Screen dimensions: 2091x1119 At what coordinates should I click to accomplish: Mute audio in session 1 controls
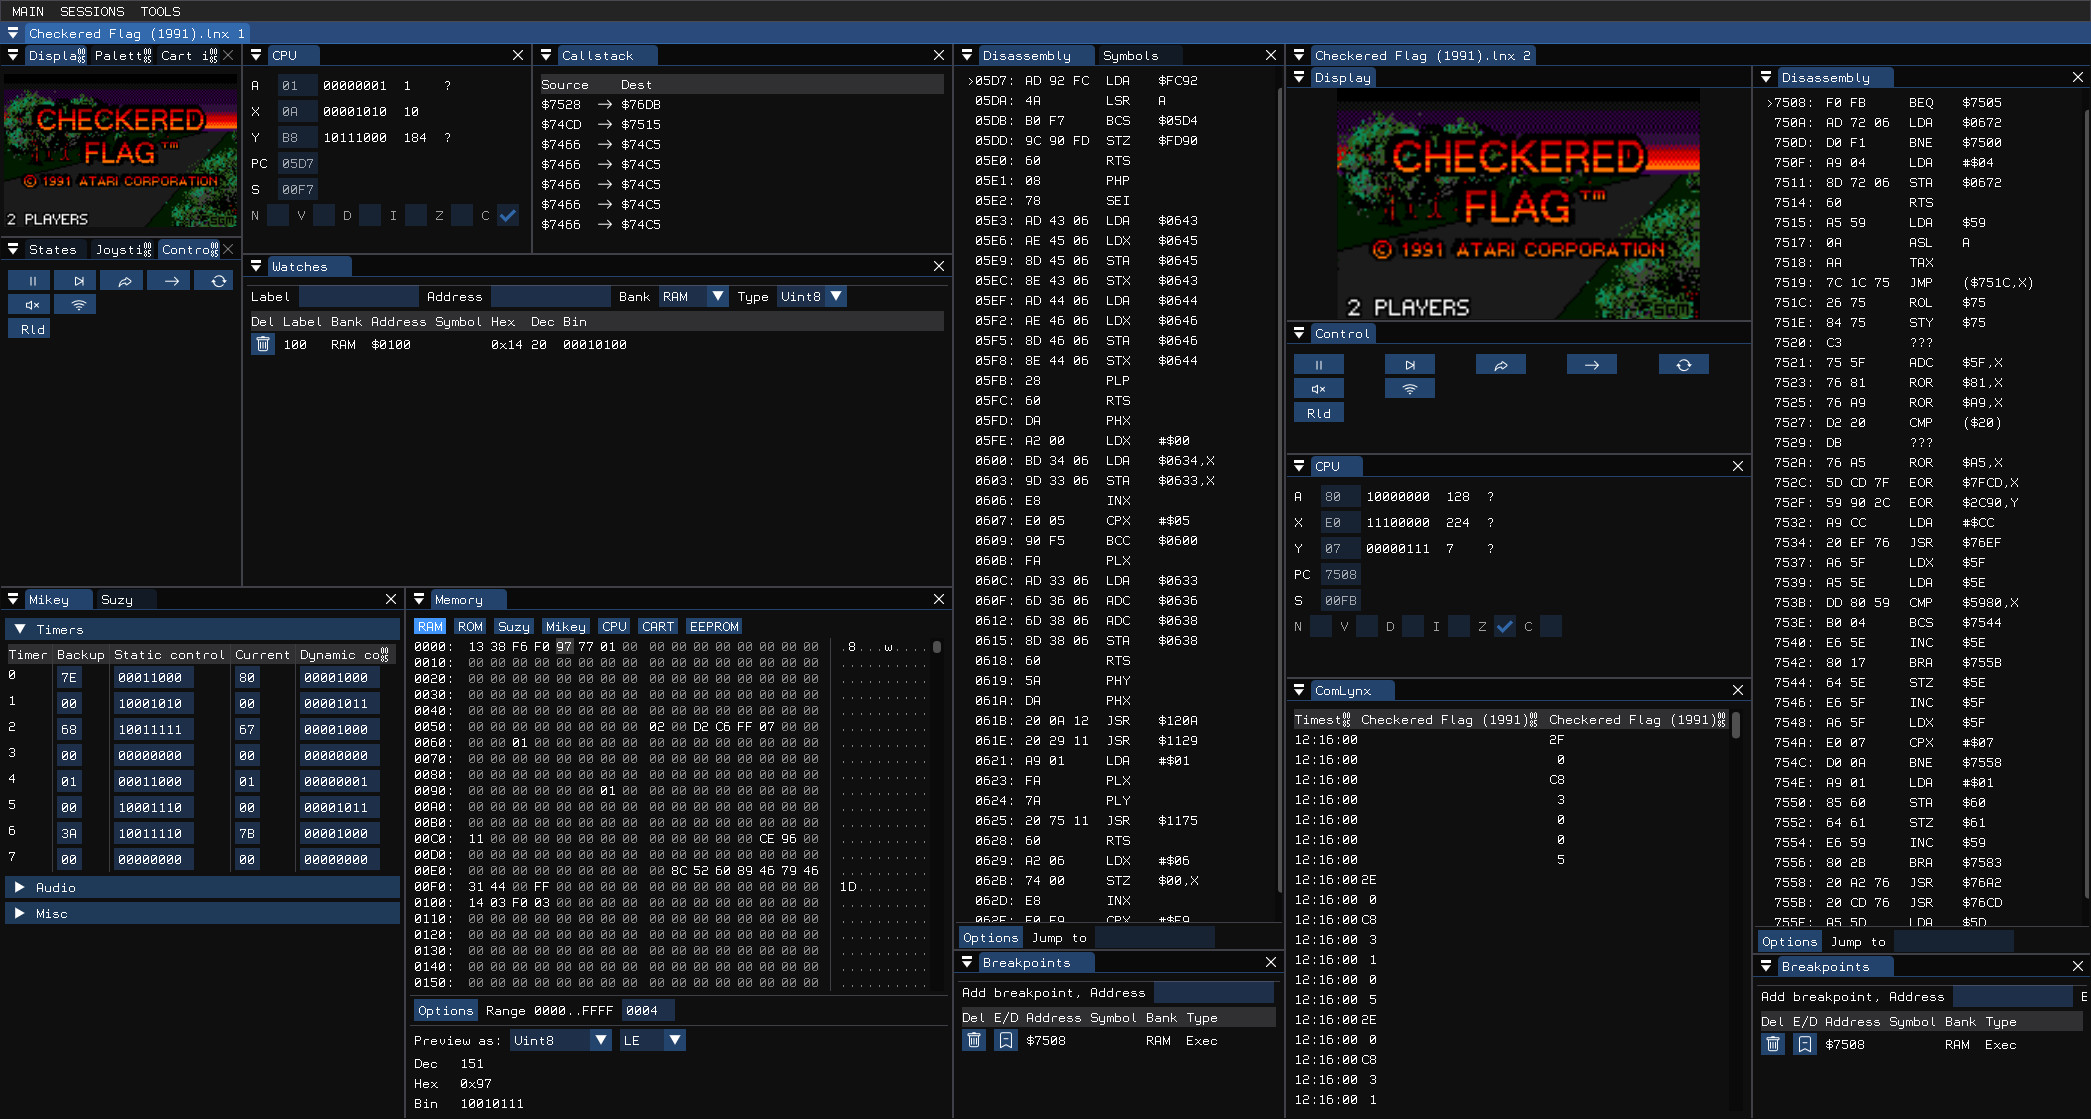coord(32,305)
